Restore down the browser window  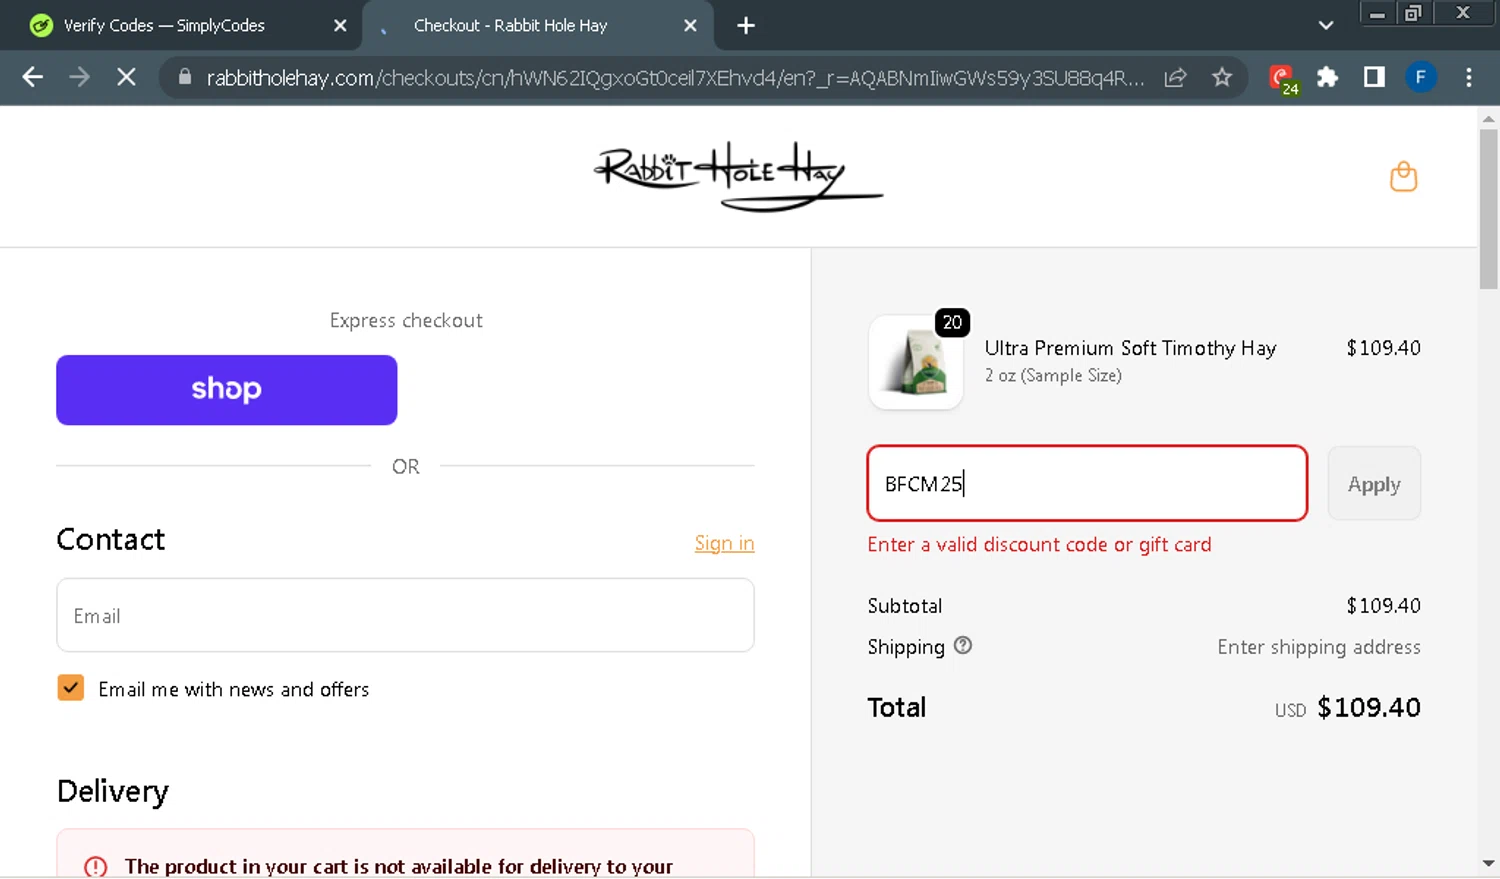coord(1413,14)
